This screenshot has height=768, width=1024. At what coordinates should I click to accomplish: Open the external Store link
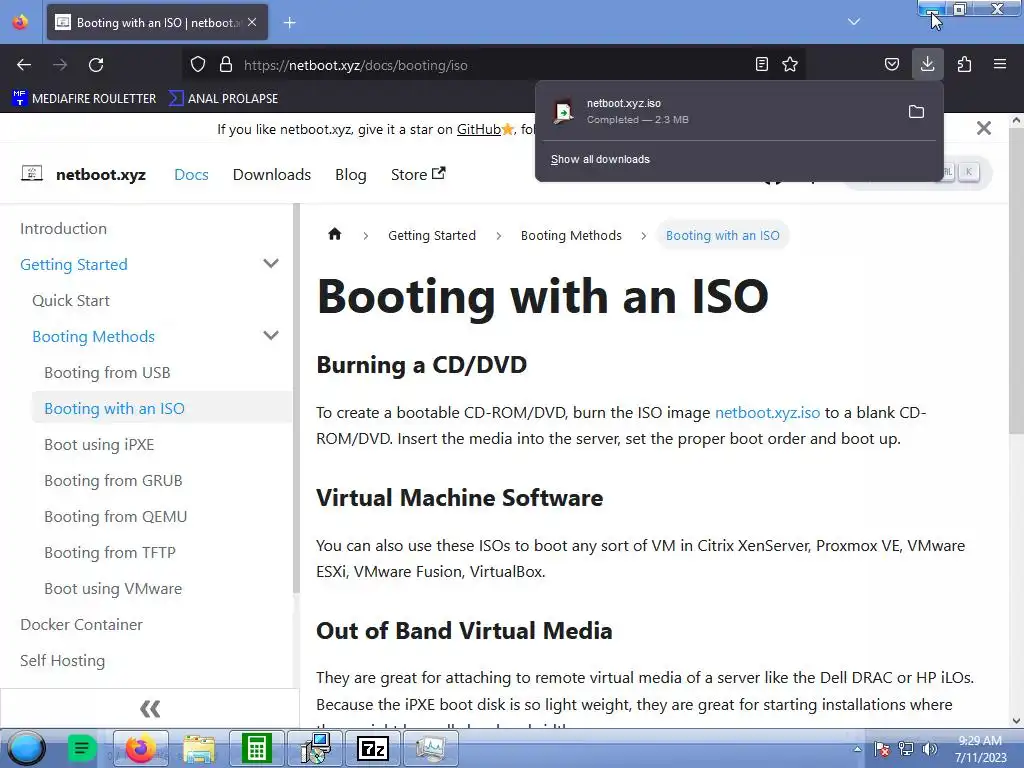(418, 174)
